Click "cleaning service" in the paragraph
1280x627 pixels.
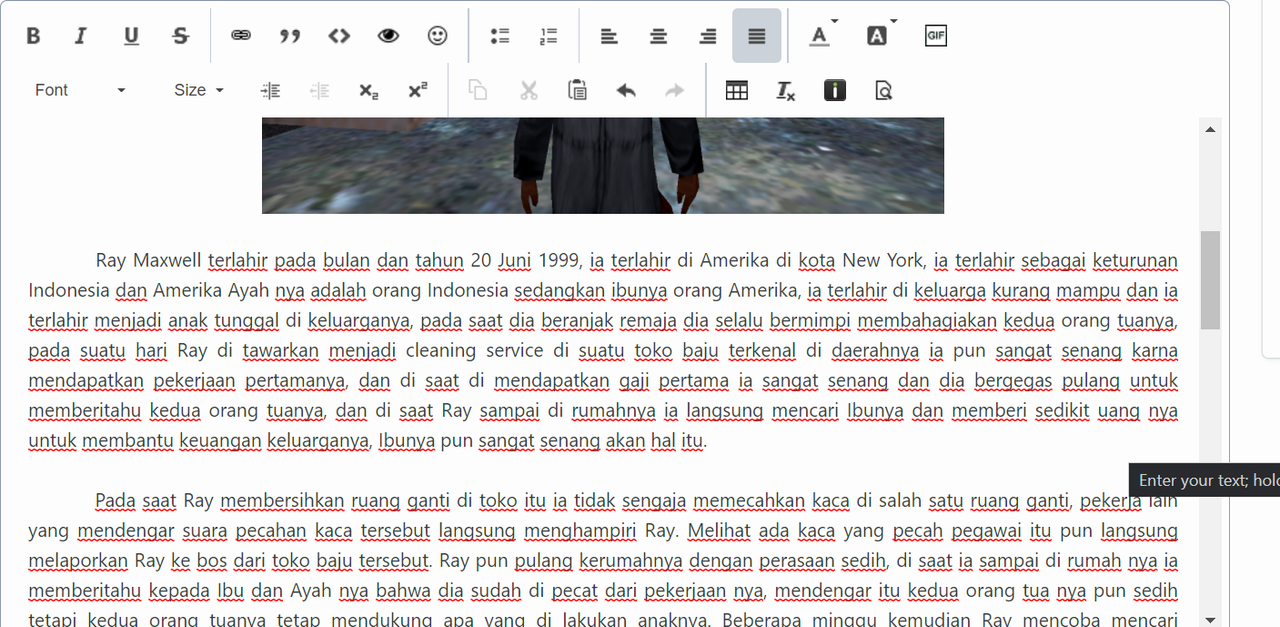pyautogui.click(x=476, y=351)
